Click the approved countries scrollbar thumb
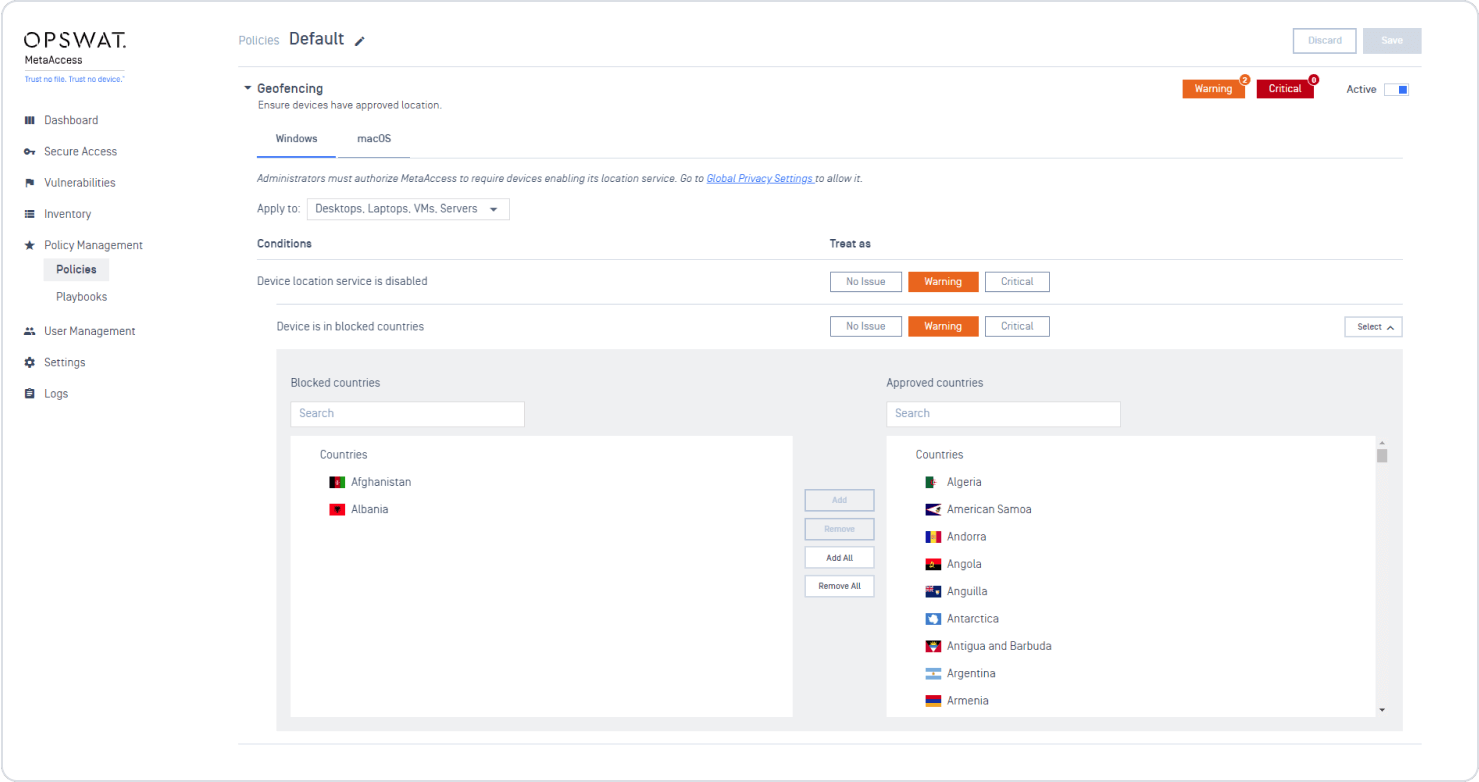 (1382, 456)
